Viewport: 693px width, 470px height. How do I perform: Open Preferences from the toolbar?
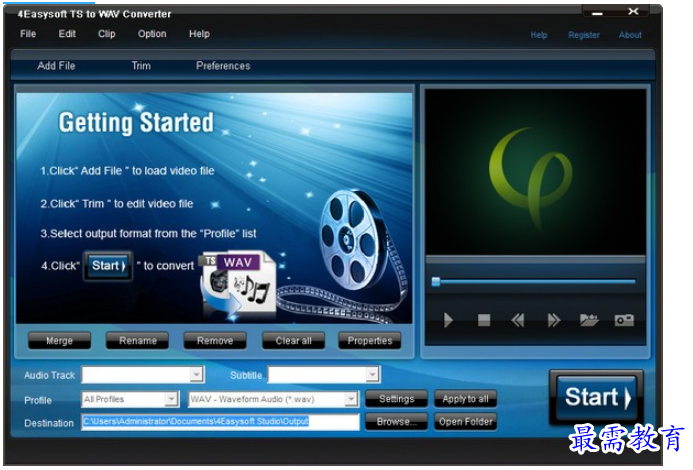point(223,66)
